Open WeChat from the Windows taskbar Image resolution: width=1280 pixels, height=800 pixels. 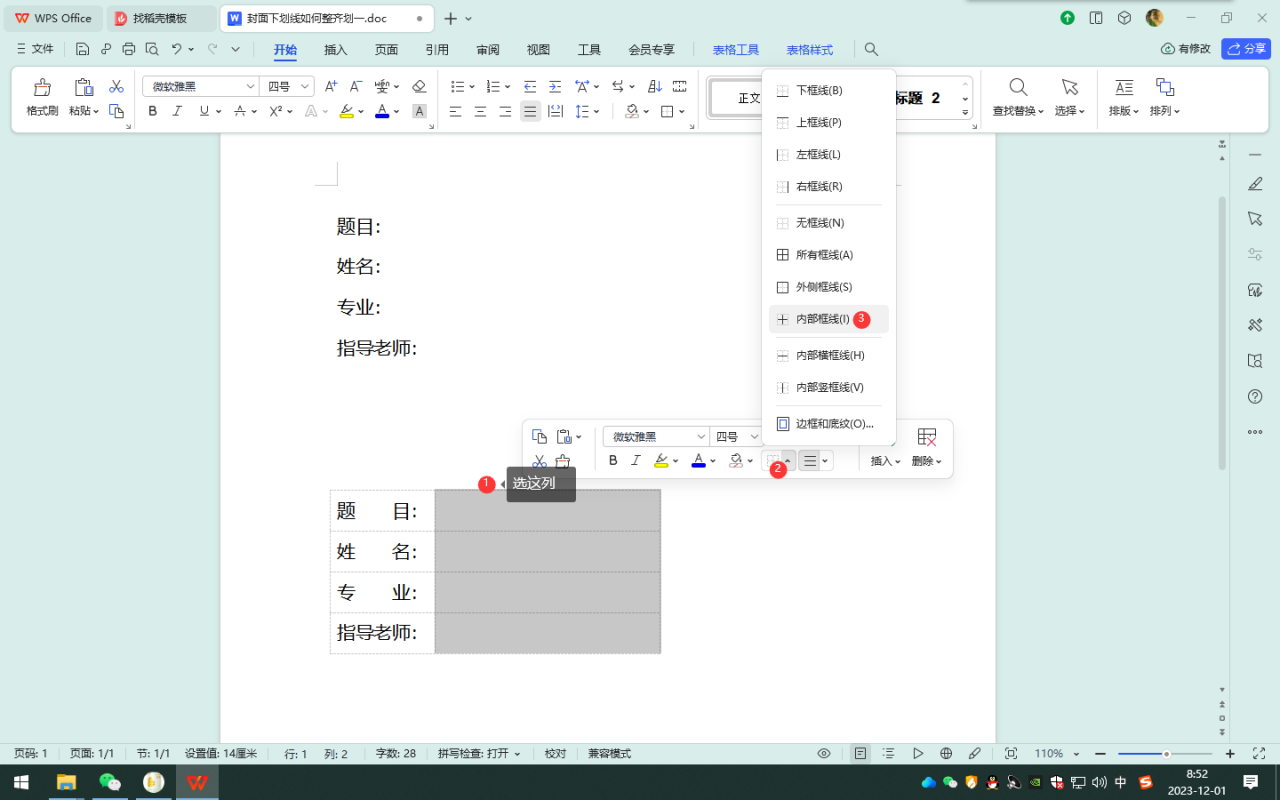[x=110, y=782]
